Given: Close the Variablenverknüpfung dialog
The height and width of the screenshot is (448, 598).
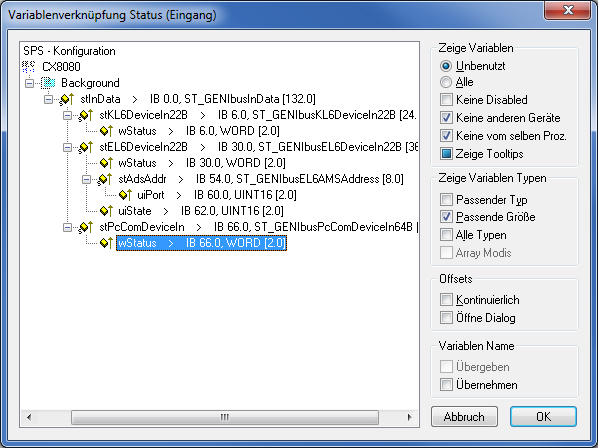Looking at the screenshot, I should click(x=568, y=10).
